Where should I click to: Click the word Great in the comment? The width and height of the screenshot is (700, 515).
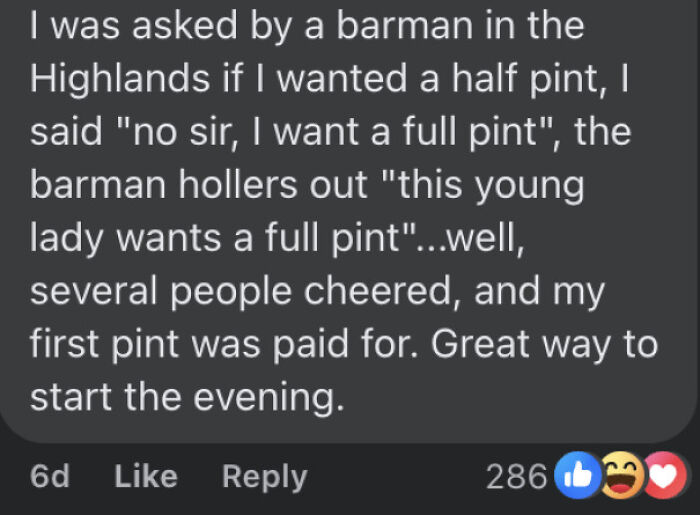[x=480, y=344]
